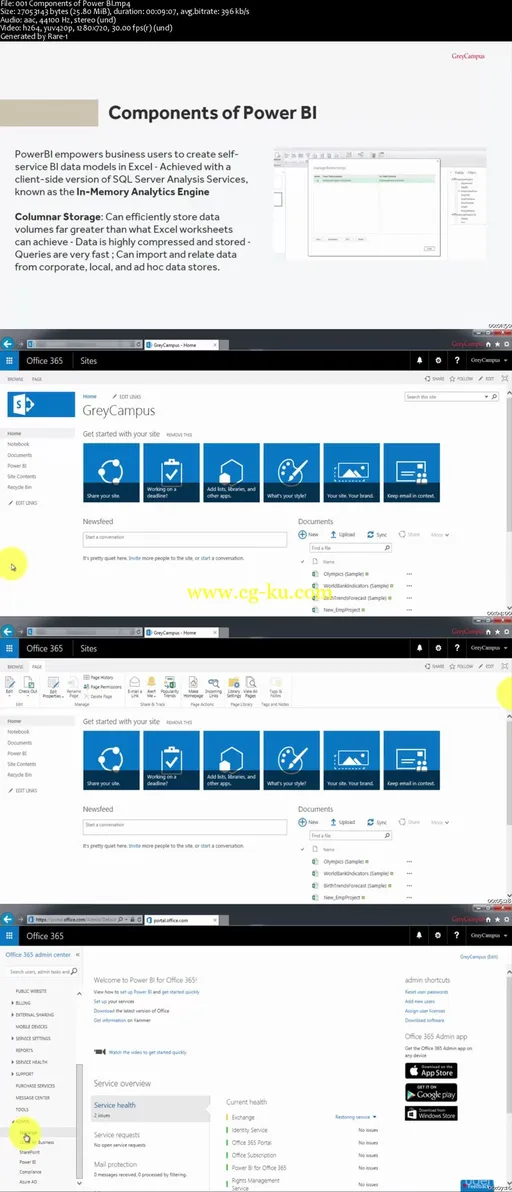Image resolution: width=512 pixels, height=1192 pixels.
Task: Switch to BROWSE tab in the SharePoint logo frame
Action: click(x=15, y=379)
